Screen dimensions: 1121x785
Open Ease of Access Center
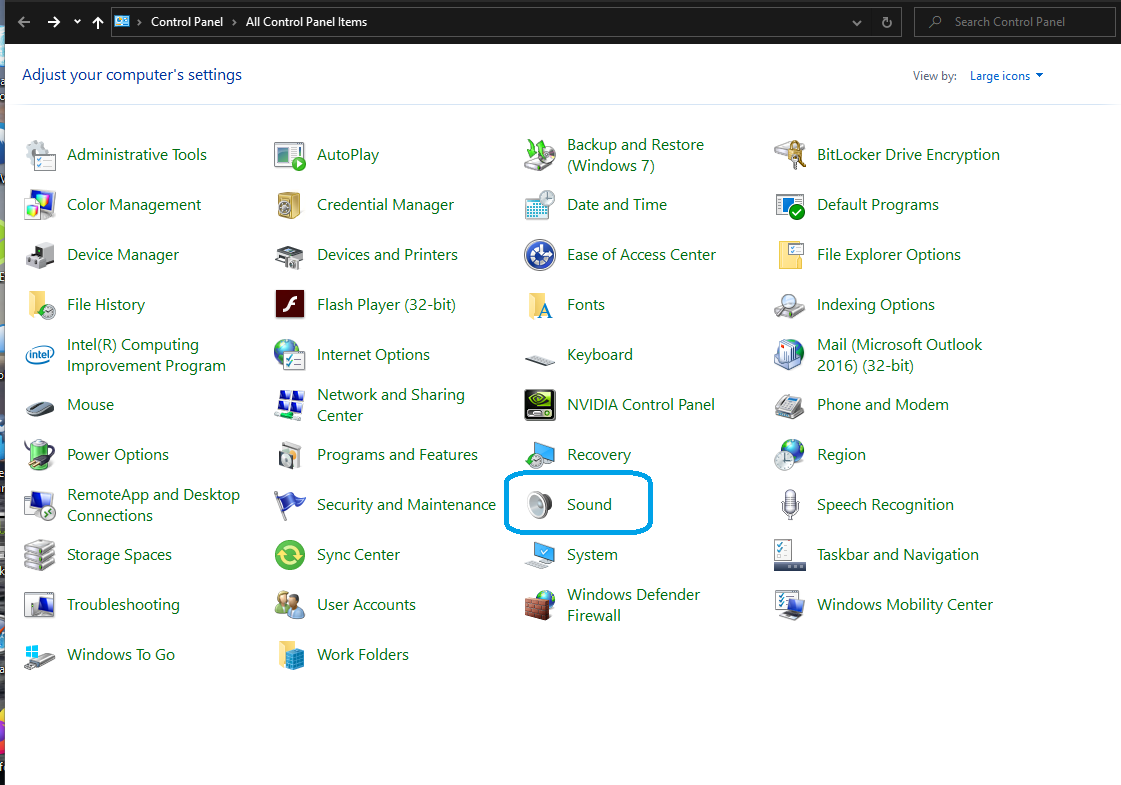pyautogui.click(x=642, y=254)
